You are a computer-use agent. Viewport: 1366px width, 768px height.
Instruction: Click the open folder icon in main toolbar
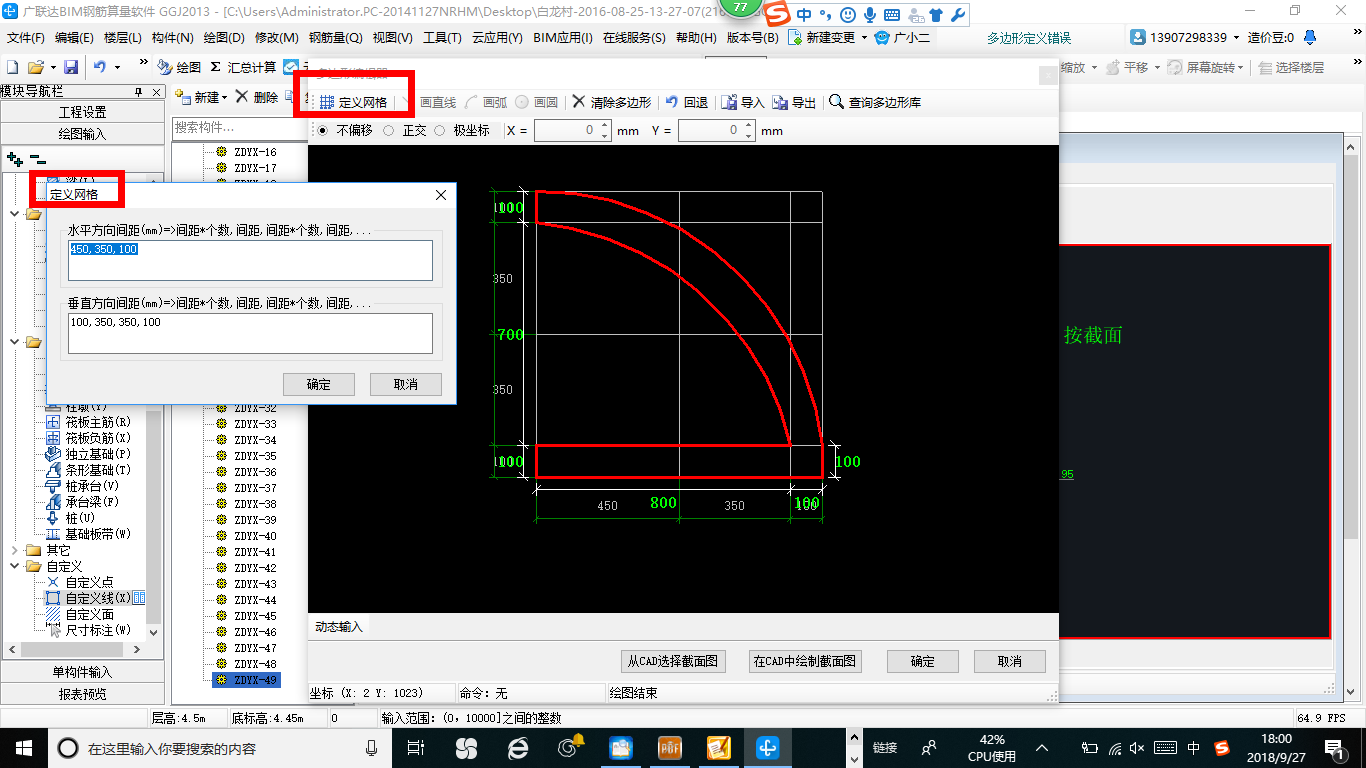[x=36, y=67]
